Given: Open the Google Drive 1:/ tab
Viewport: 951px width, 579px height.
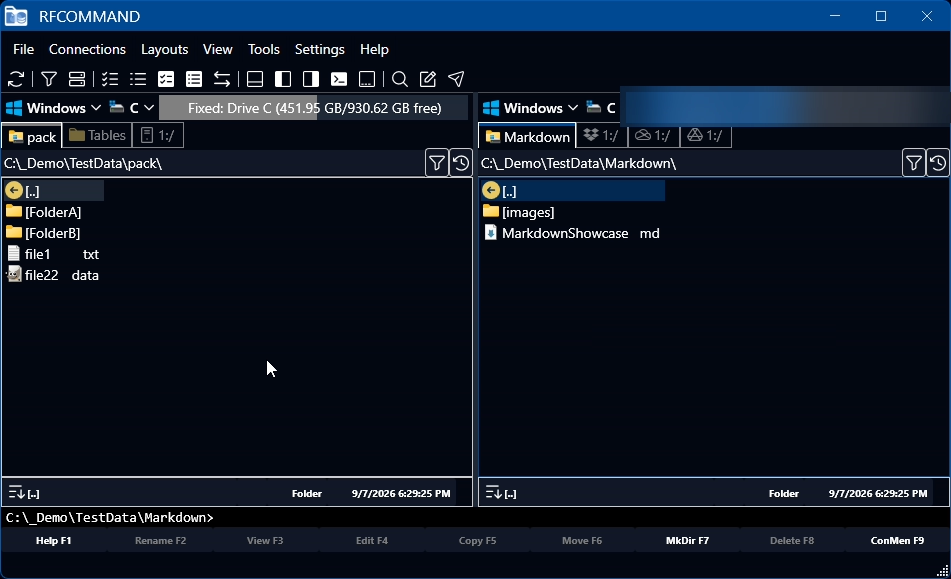Looking at the screenshot, I should (x=705, y=135).
